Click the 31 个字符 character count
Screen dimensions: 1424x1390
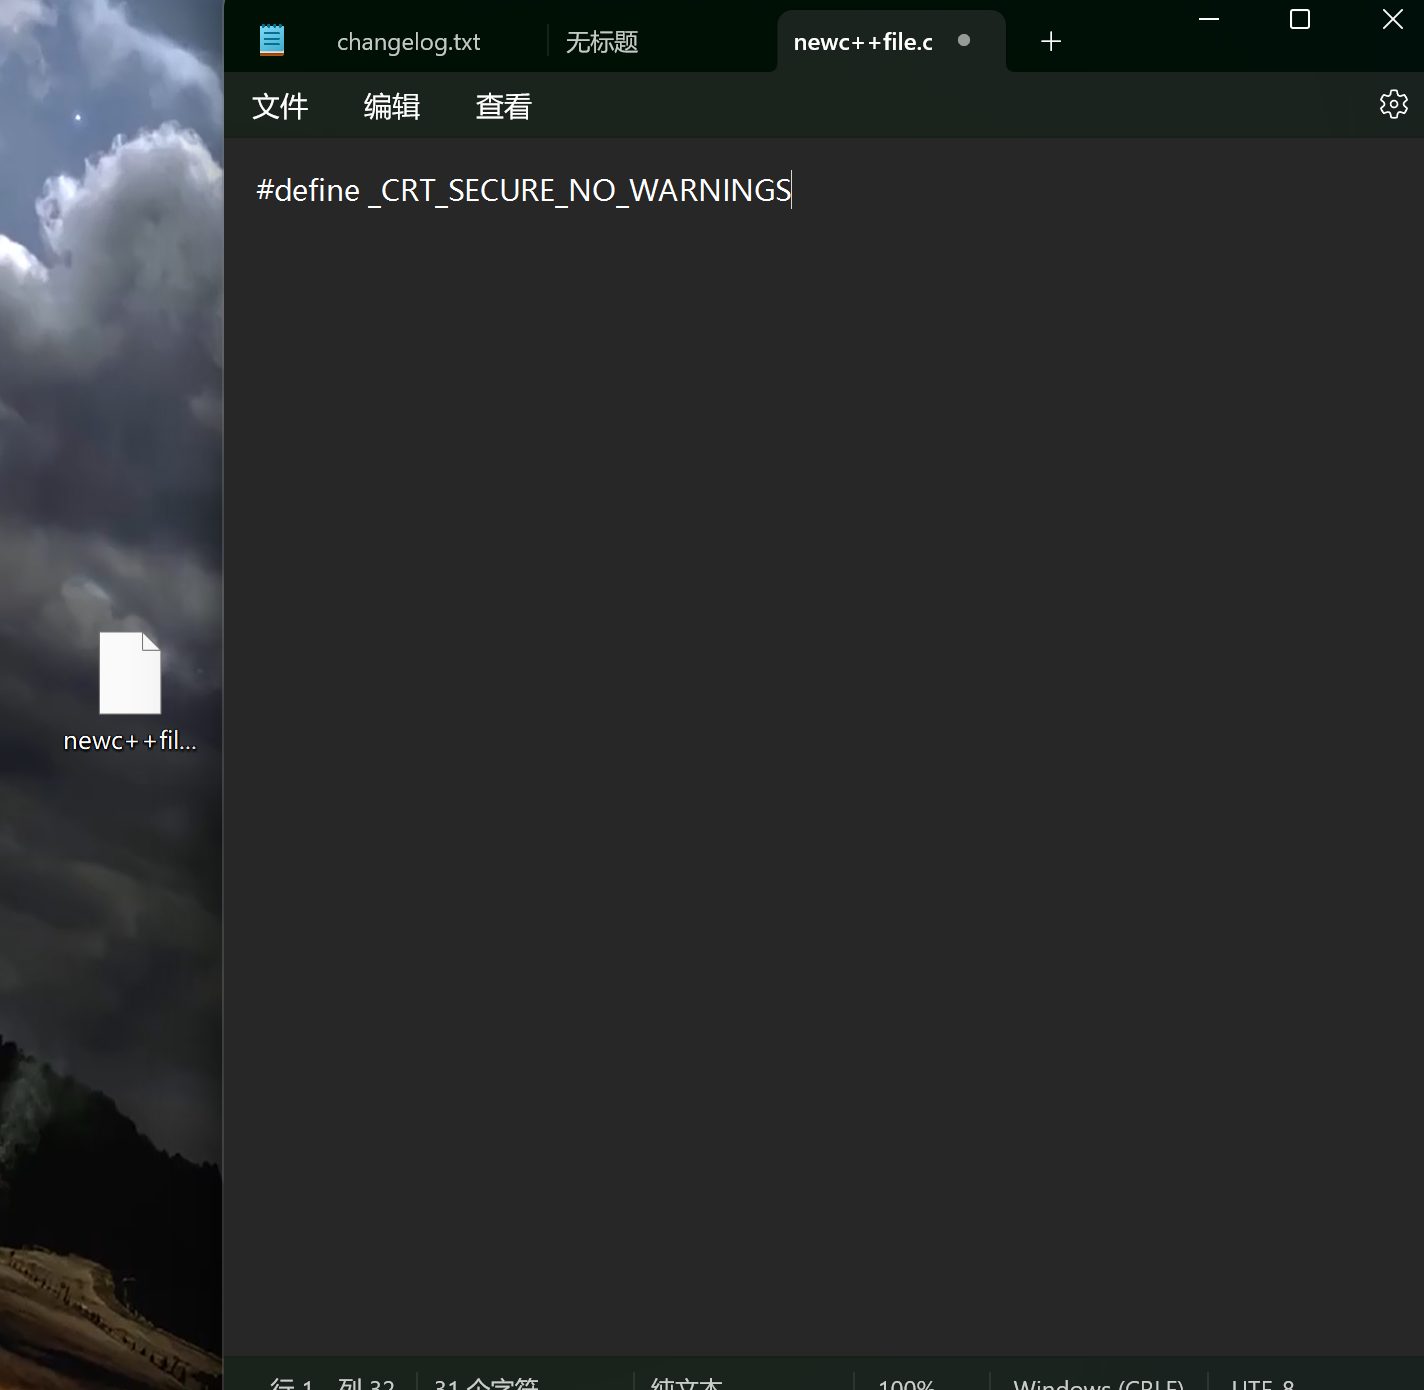click(487, 1383)
